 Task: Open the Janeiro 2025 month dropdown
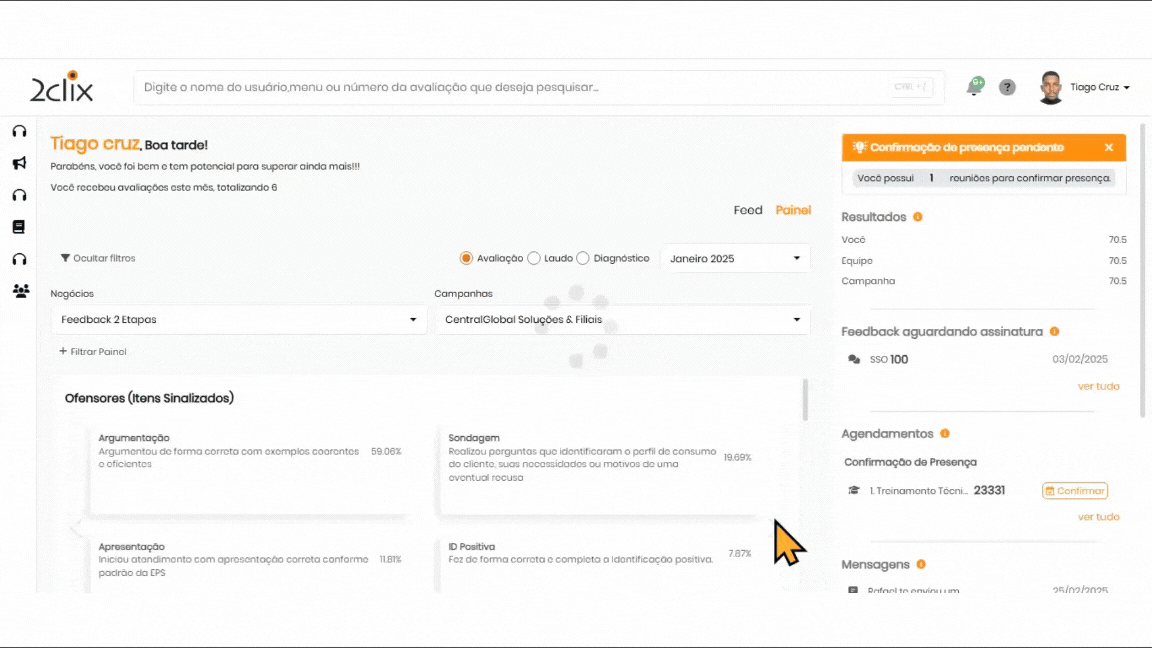coord(735,258)
